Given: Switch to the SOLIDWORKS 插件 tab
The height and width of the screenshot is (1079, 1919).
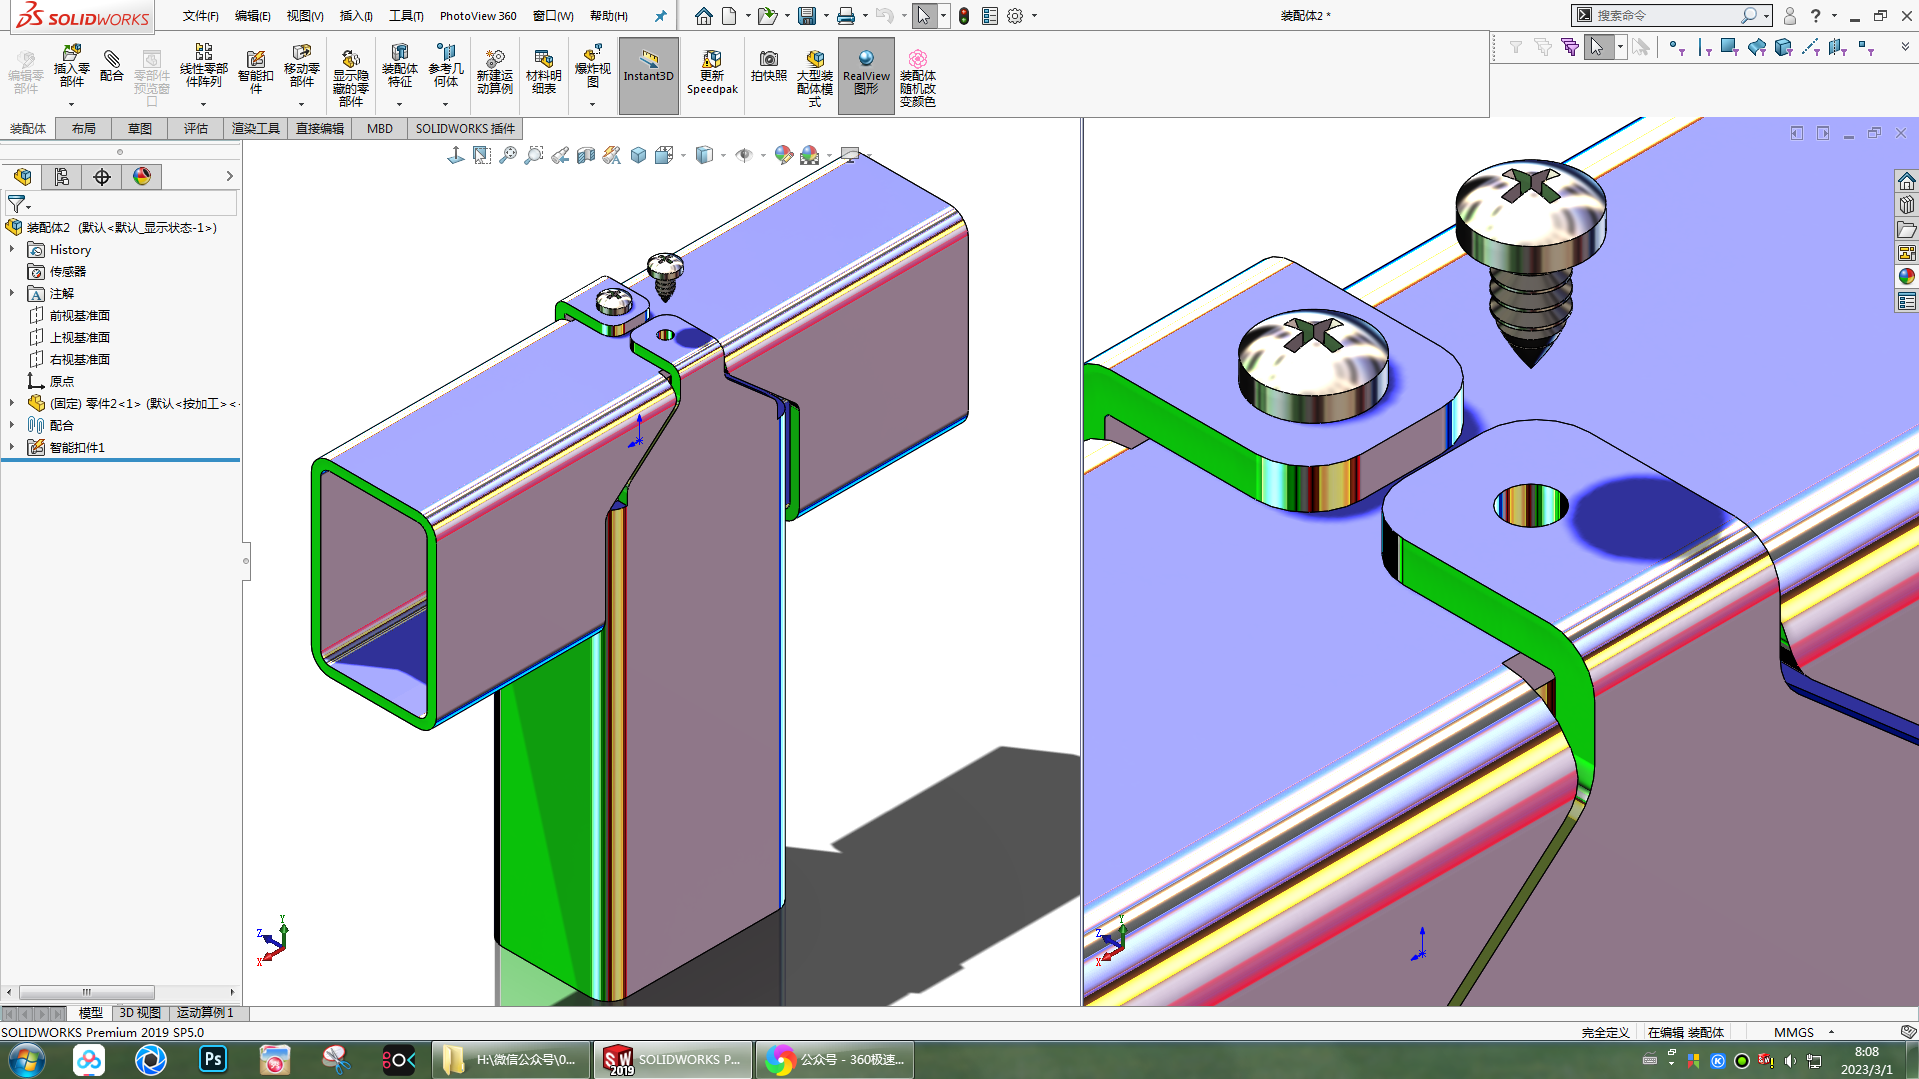Looking at the screenshot, I should (x=465, y=128).
